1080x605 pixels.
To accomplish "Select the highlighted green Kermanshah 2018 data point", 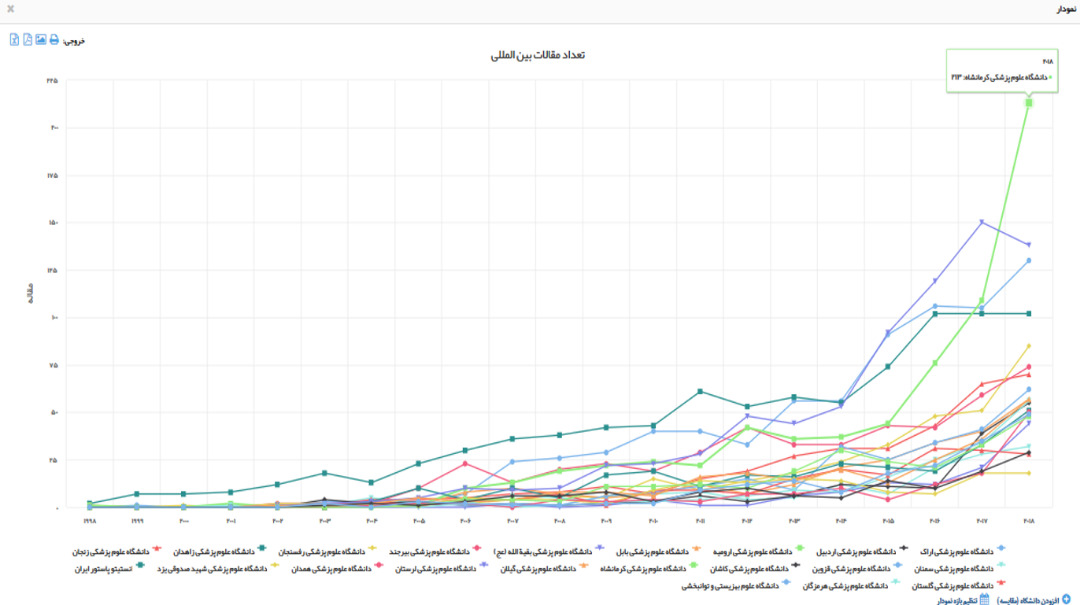I will (x=1029, y=103).
